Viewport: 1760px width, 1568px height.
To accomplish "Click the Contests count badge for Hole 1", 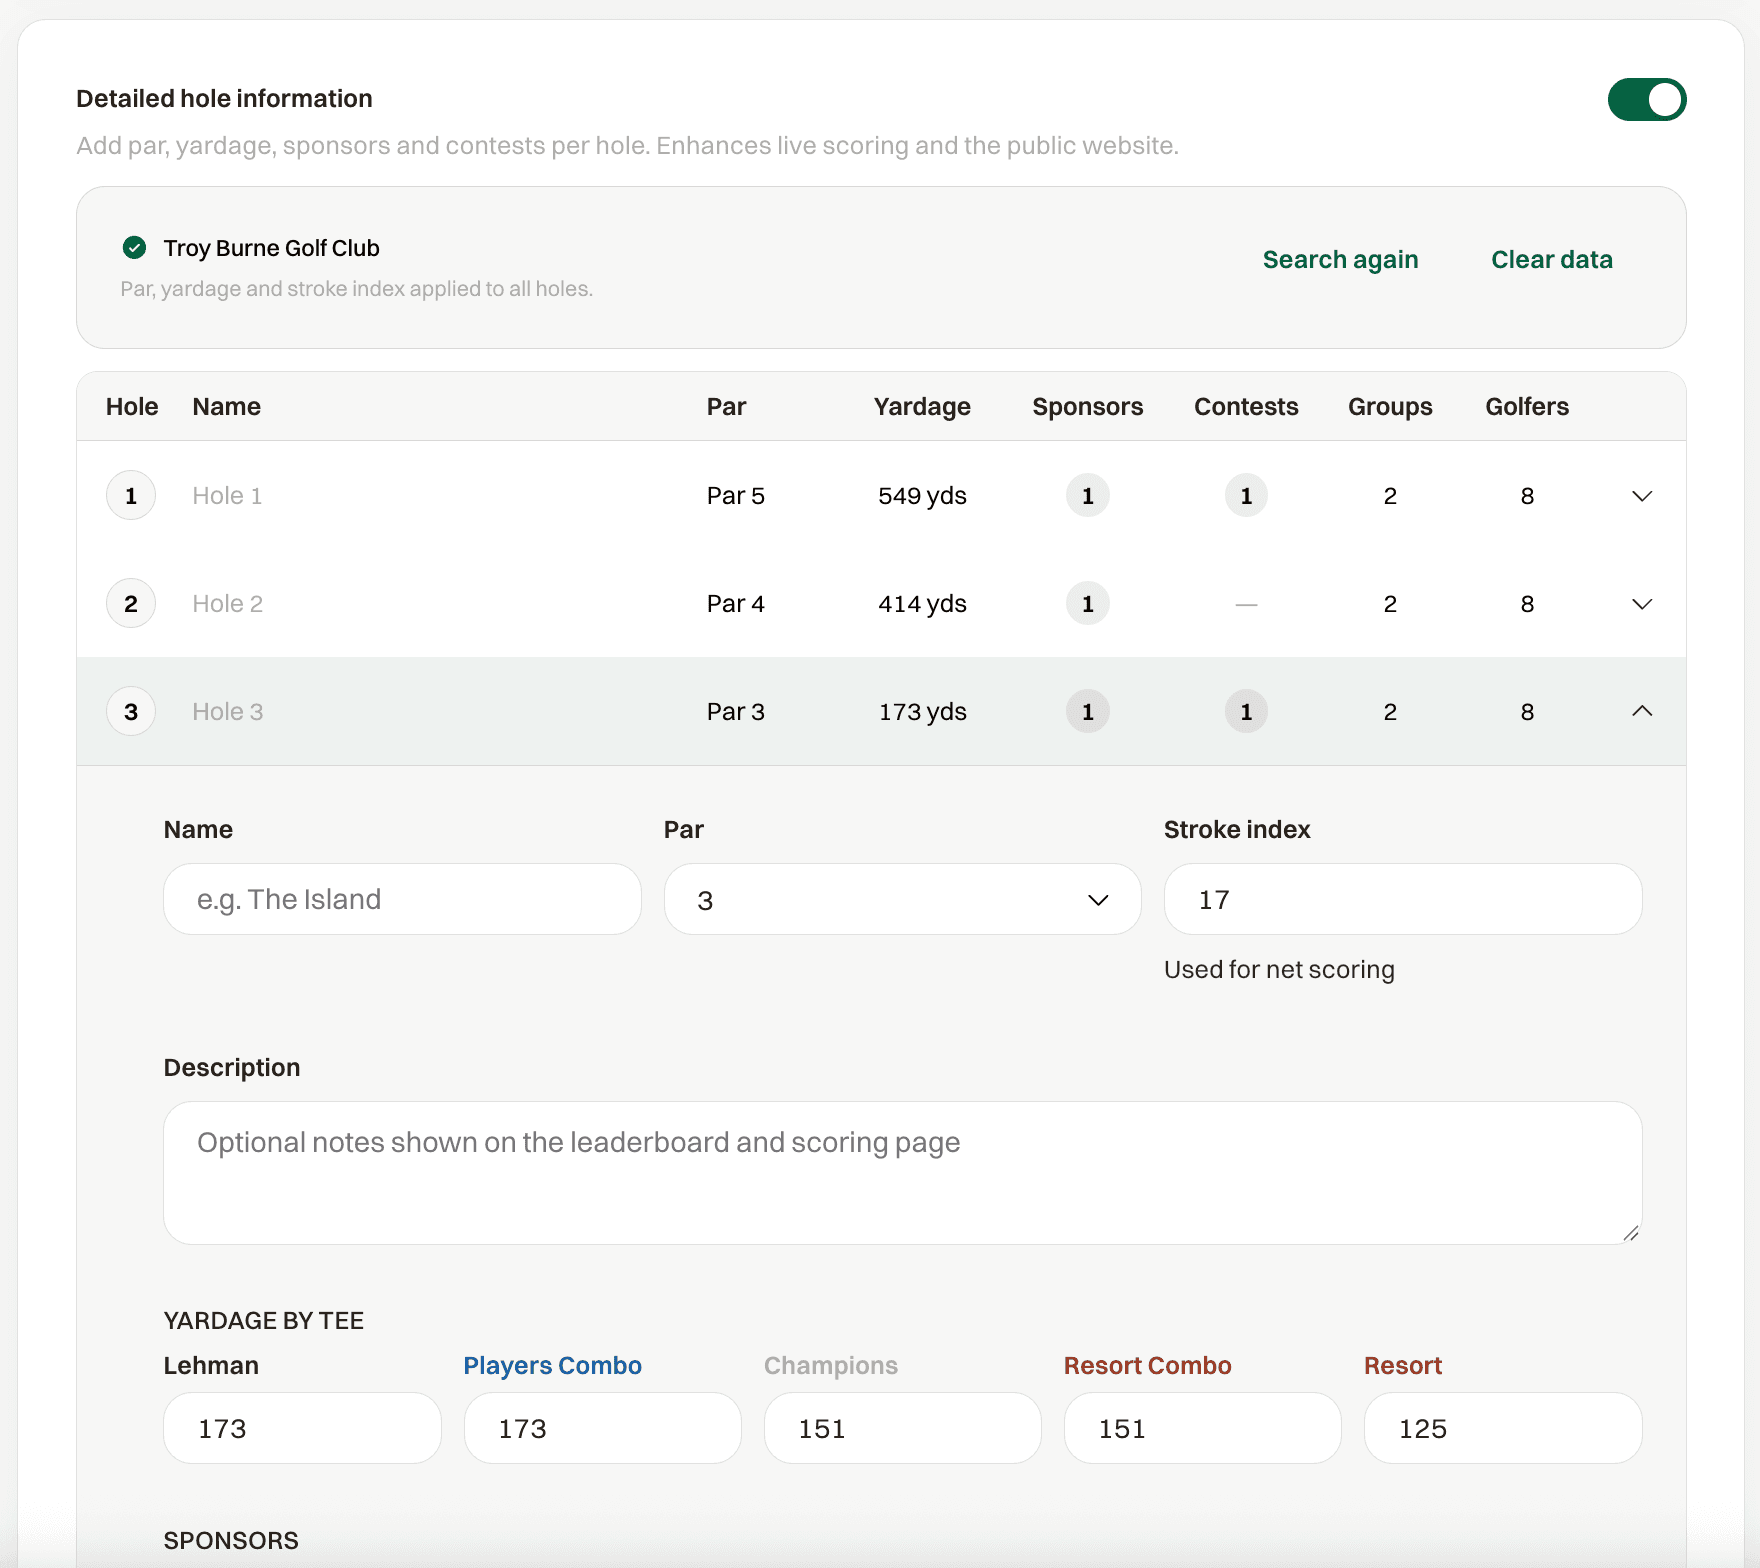I will [1246, 495].
